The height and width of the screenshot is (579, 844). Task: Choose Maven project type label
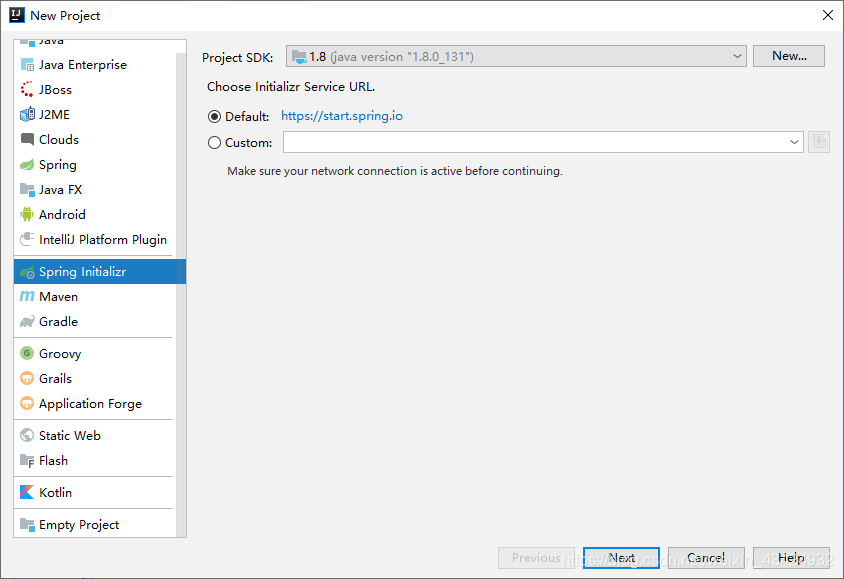pos(58,296)
